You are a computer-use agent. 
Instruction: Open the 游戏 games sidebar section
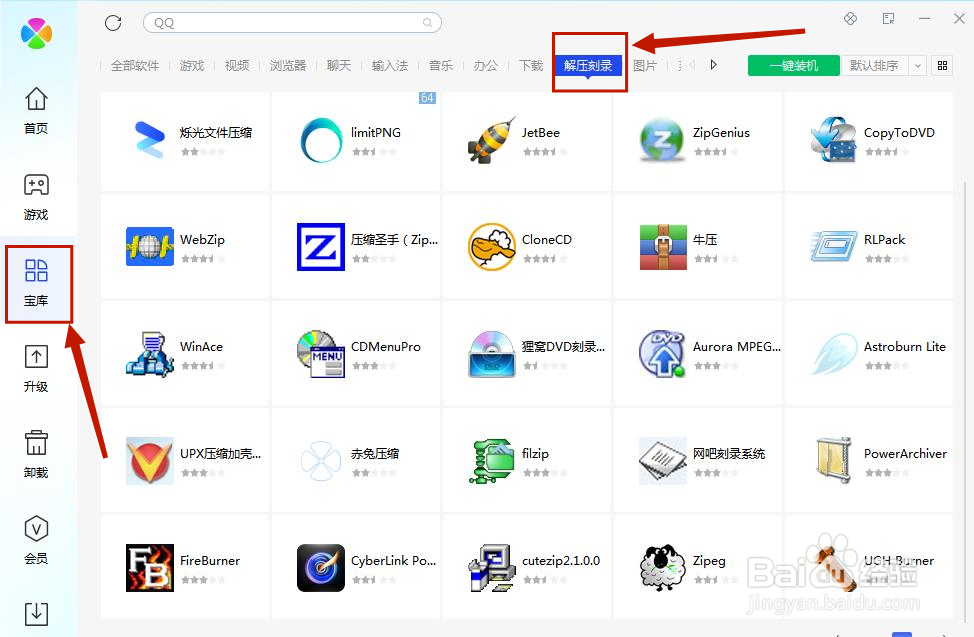pos(36,185)
